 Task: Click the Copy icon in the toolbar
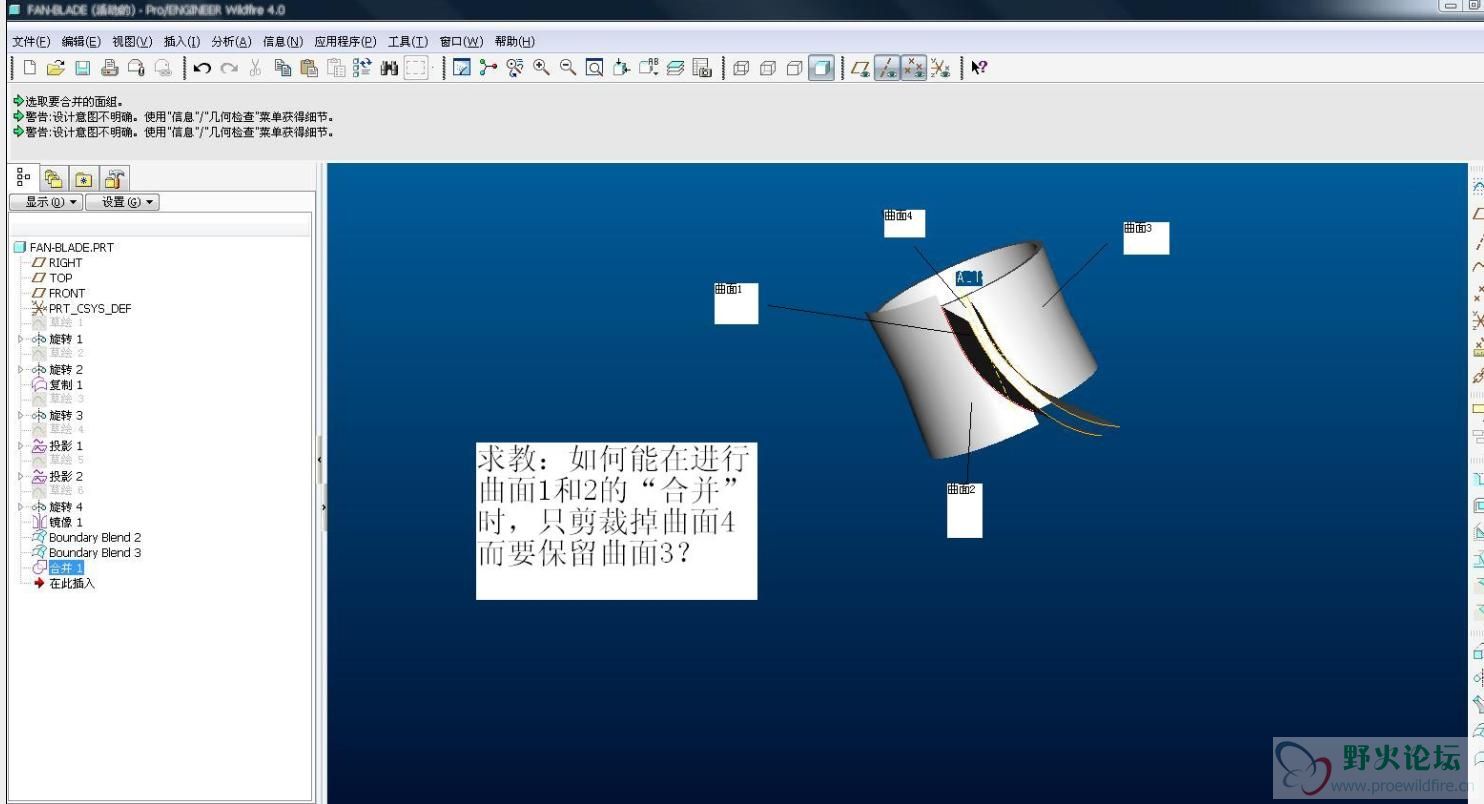point(283,68)
